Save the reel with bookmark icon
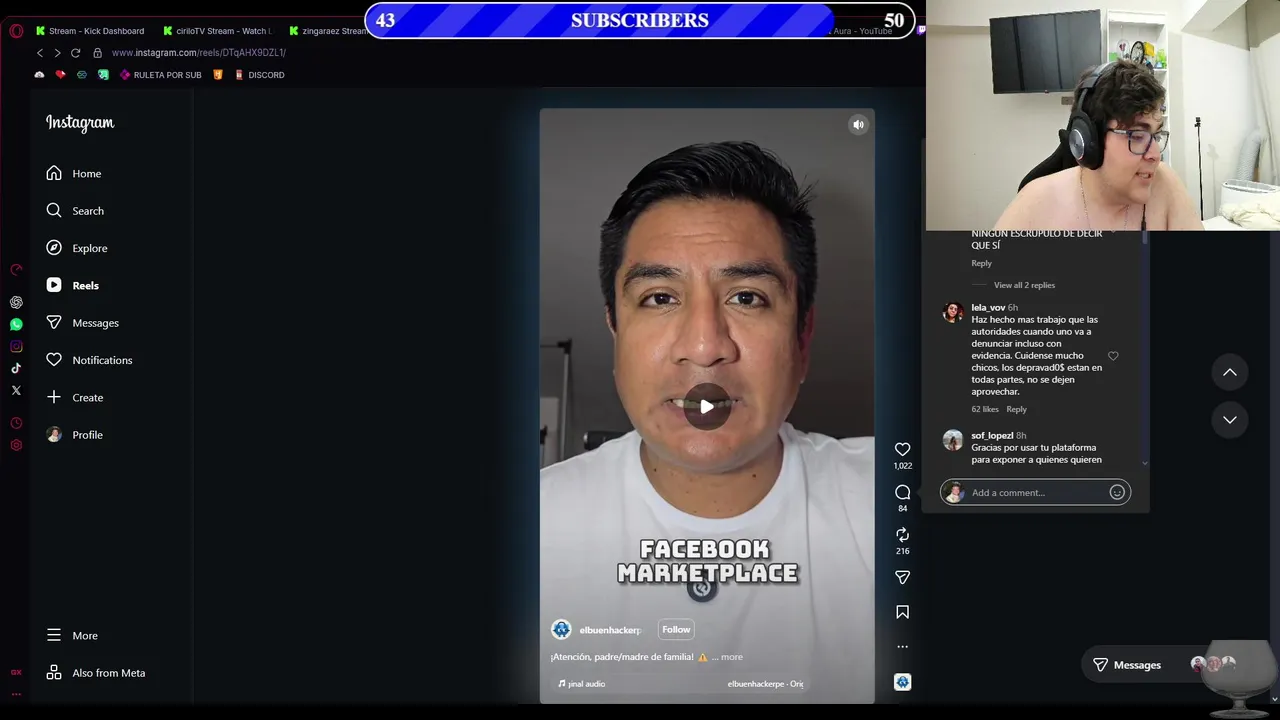This screenshot has width=1280, height=720. pyautogui.click(x=902, y=612)
